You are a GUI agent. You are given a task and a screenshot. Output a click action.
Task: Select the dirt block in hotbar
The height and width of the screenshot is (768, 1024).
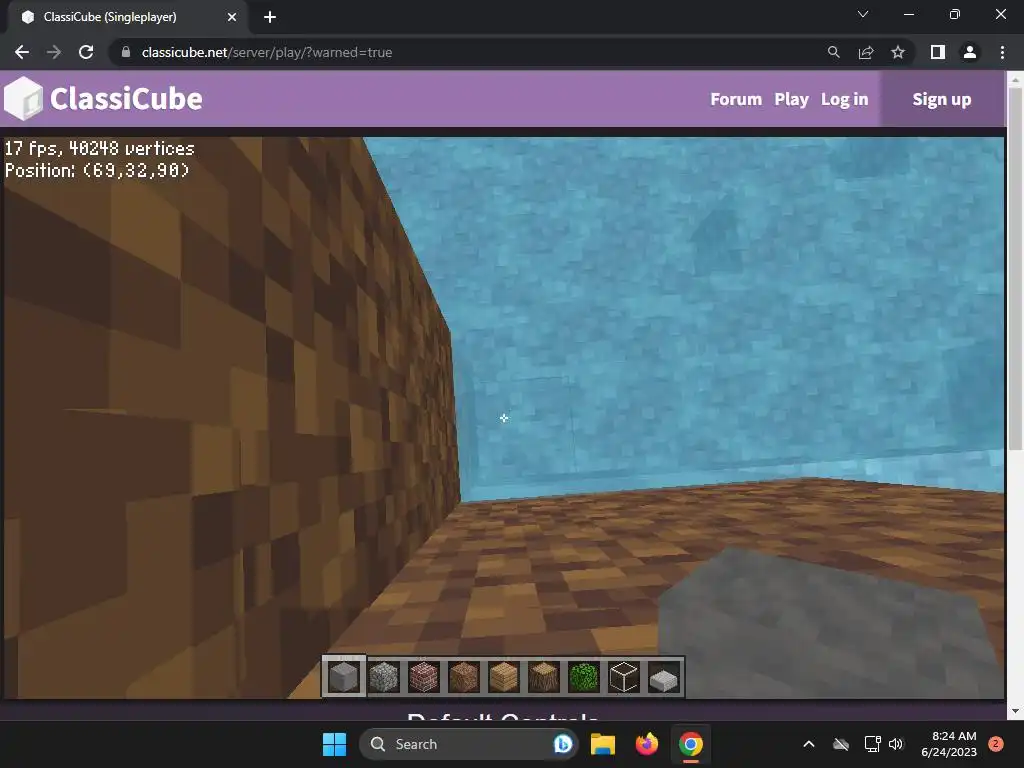click(464, 677)
